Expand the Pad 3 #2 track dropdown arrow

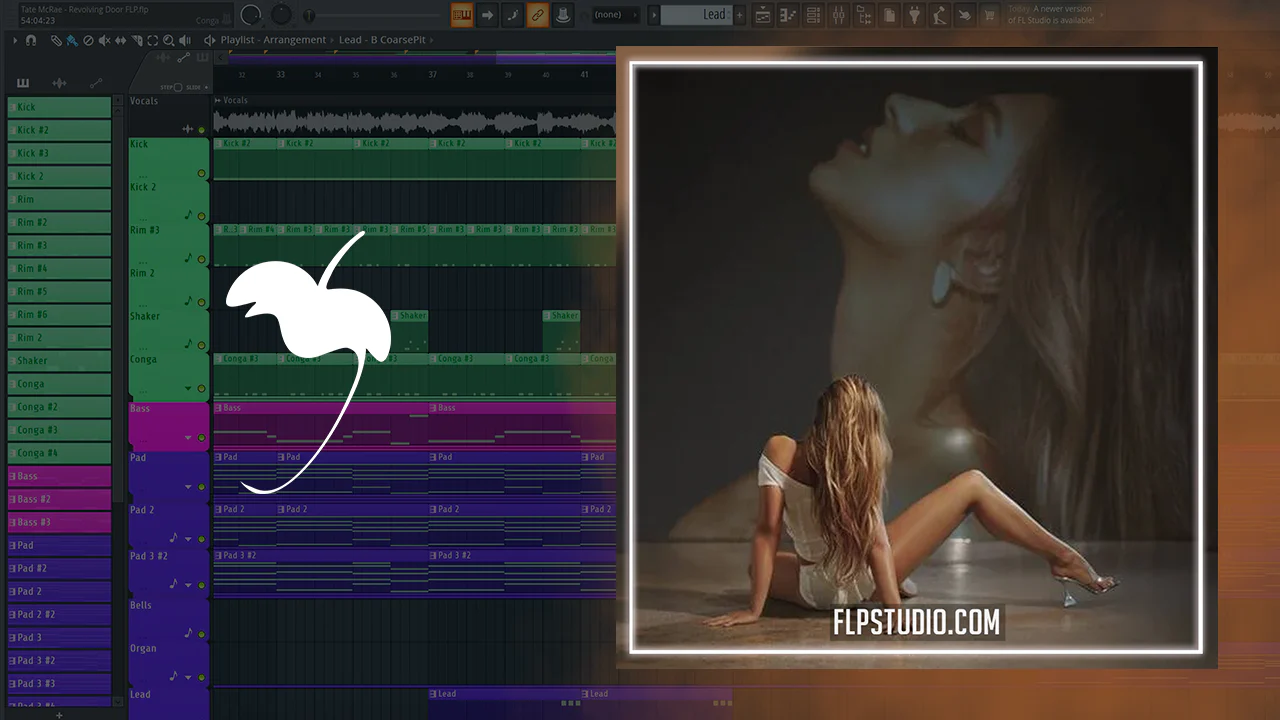(x=188, y=585)
